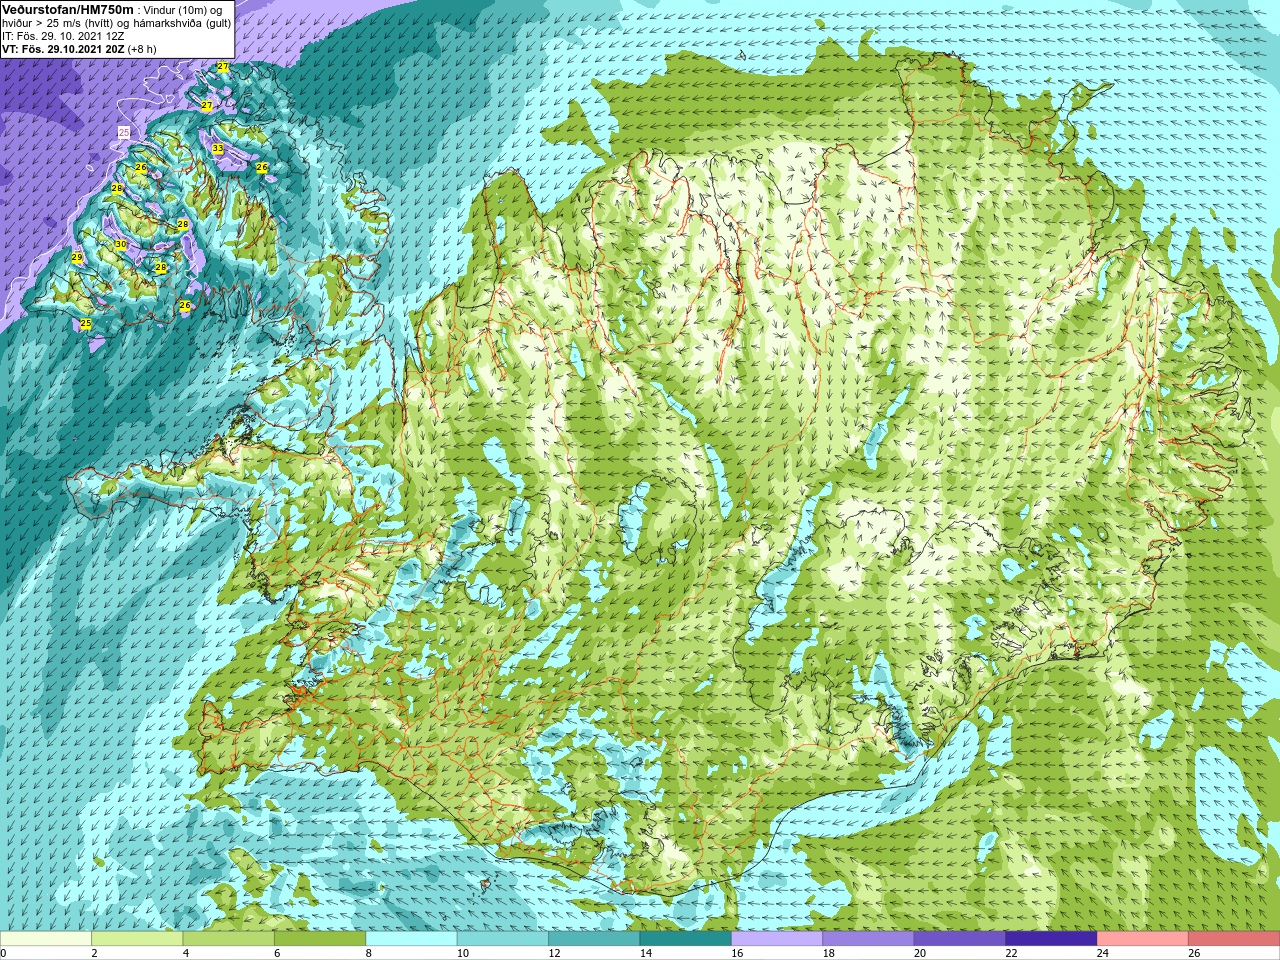Click the yellow peak gust label 33

218,149
